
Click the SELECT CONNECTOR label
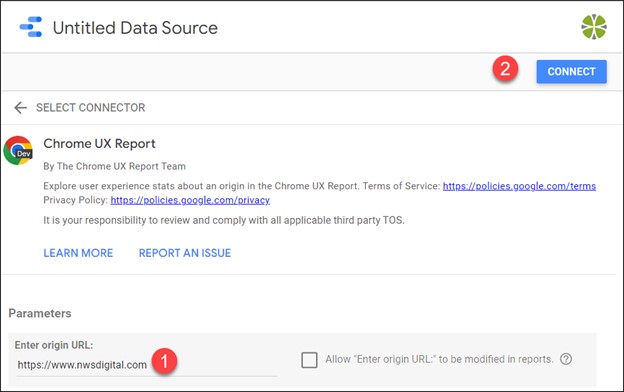pyautogui.click(x=91, y=107)
